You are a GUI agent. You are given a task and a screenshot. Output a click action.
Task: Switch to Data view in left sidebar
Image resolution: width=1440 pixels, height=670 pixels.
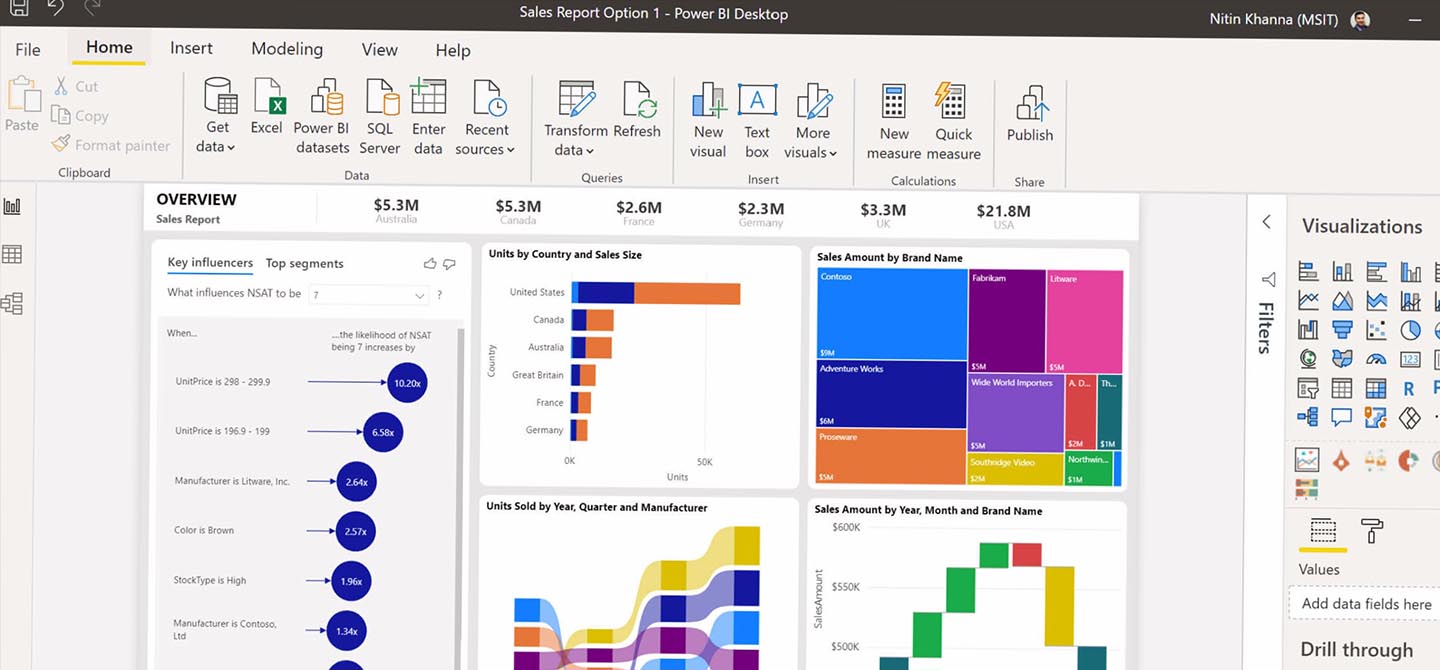(x=12, y=254)
